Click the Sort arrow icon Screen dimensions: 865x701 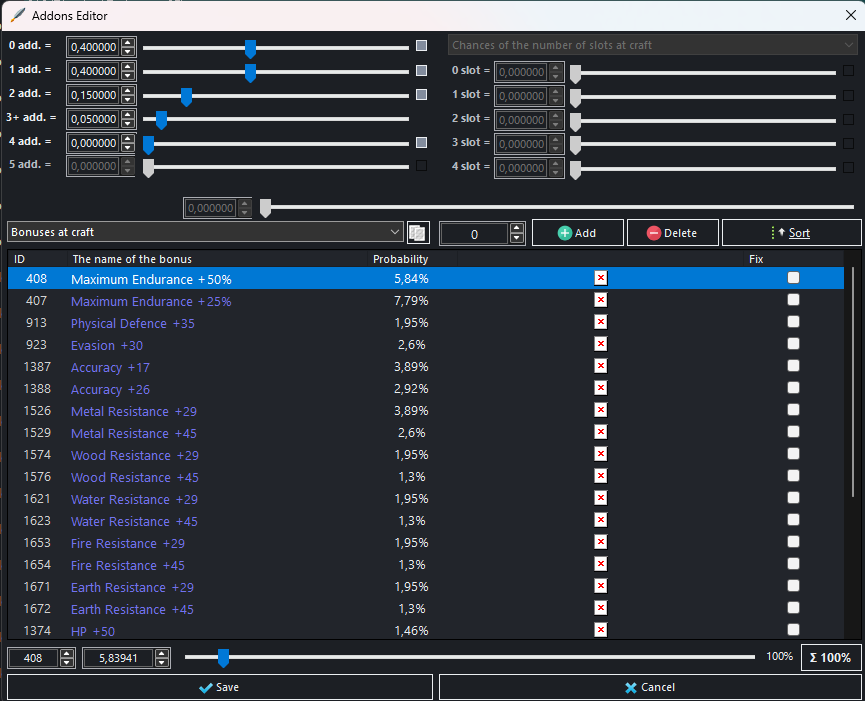click(779, 232)
